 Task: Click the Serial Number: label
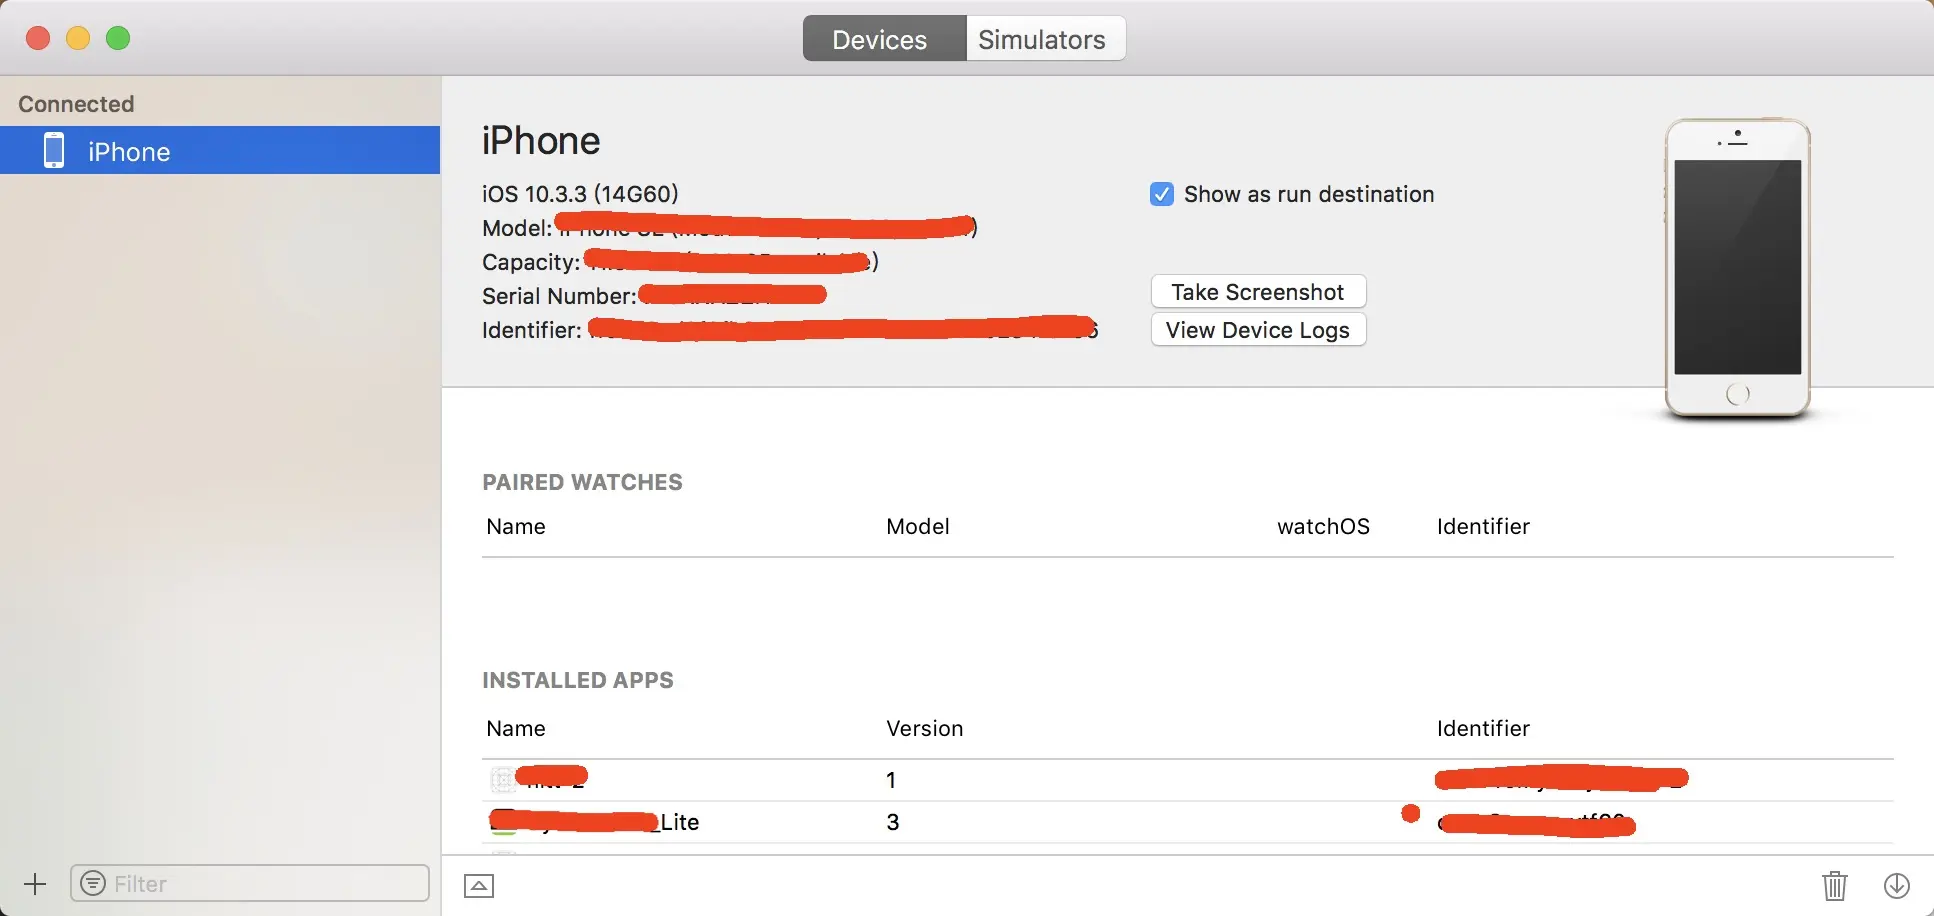point(559,296)
